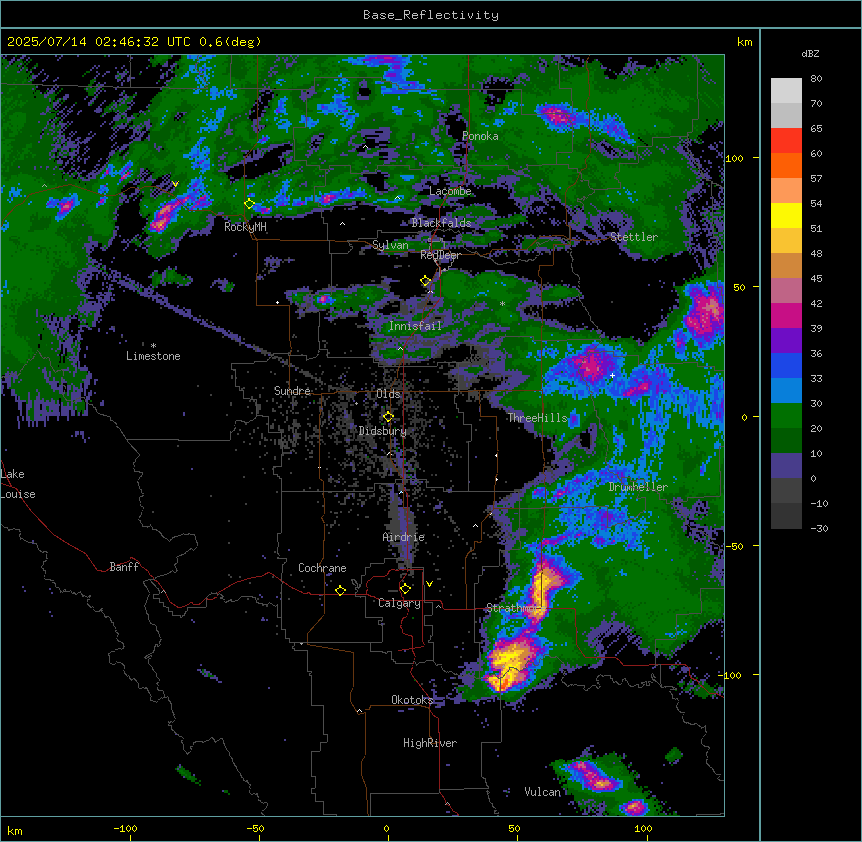Image resolution: width=862 pixels, height=842 pixels.
Task: Select the light blue 30-33 dBZ swatch
Action: (786, 391)
